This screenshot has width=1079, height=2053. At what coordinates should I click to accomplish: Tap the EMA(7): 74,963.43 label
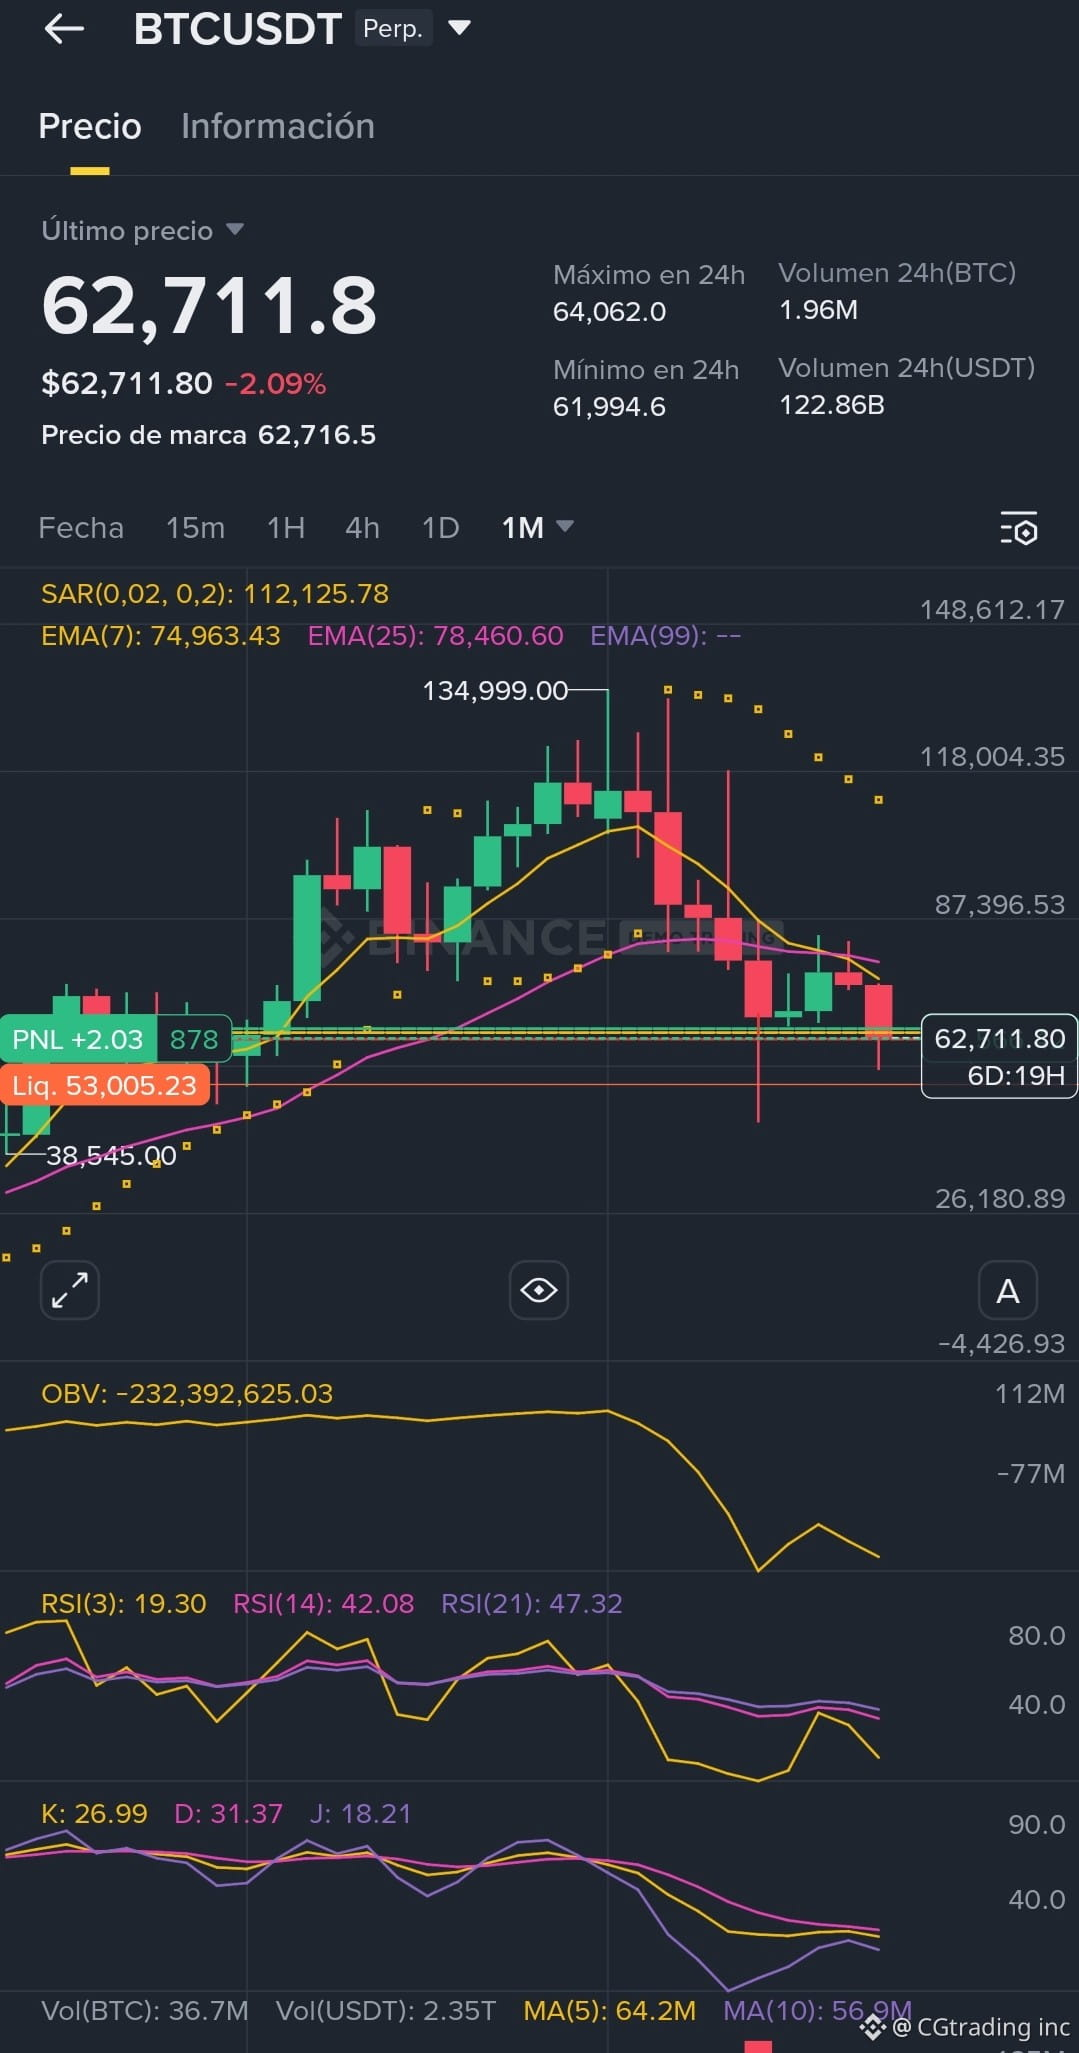(x=161, y=636)
